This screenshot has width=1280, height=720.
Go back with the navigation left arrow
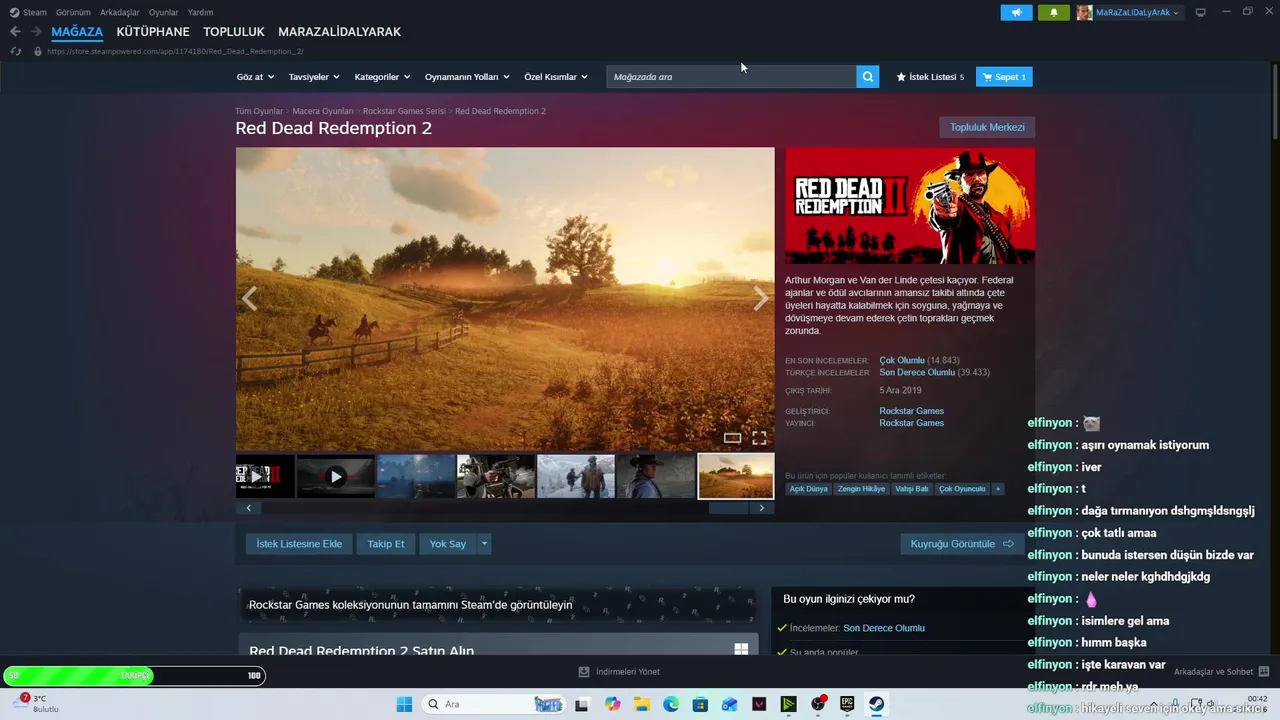[15, 32]
